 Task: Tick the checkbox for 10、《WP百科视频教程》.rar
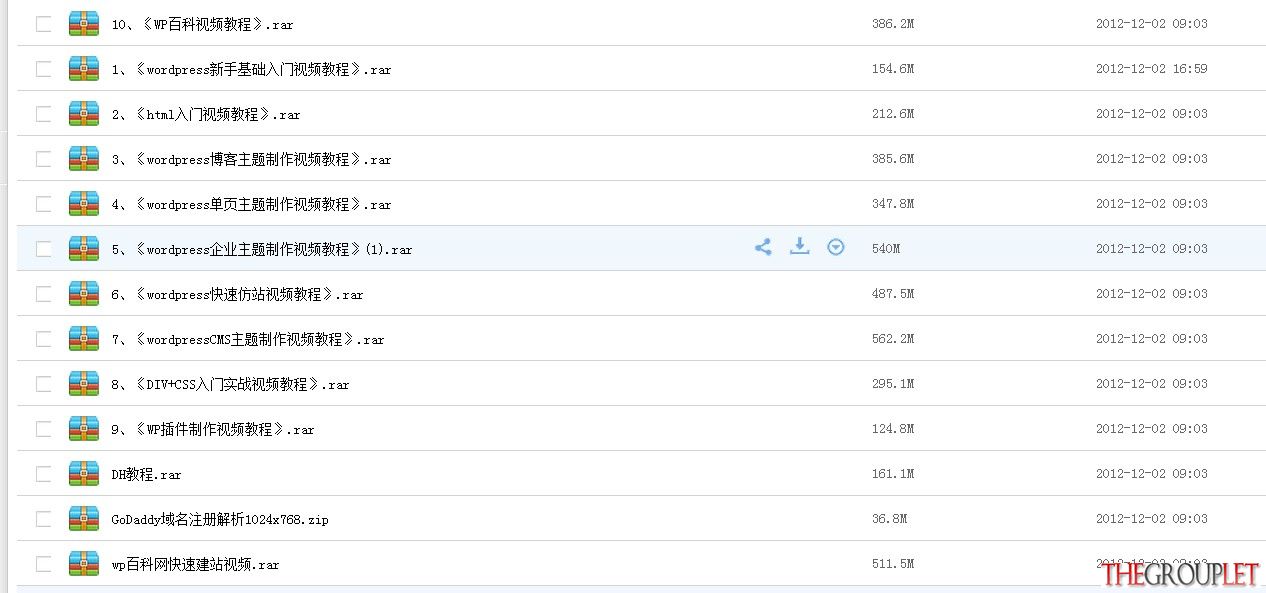[x=43, y=24]
